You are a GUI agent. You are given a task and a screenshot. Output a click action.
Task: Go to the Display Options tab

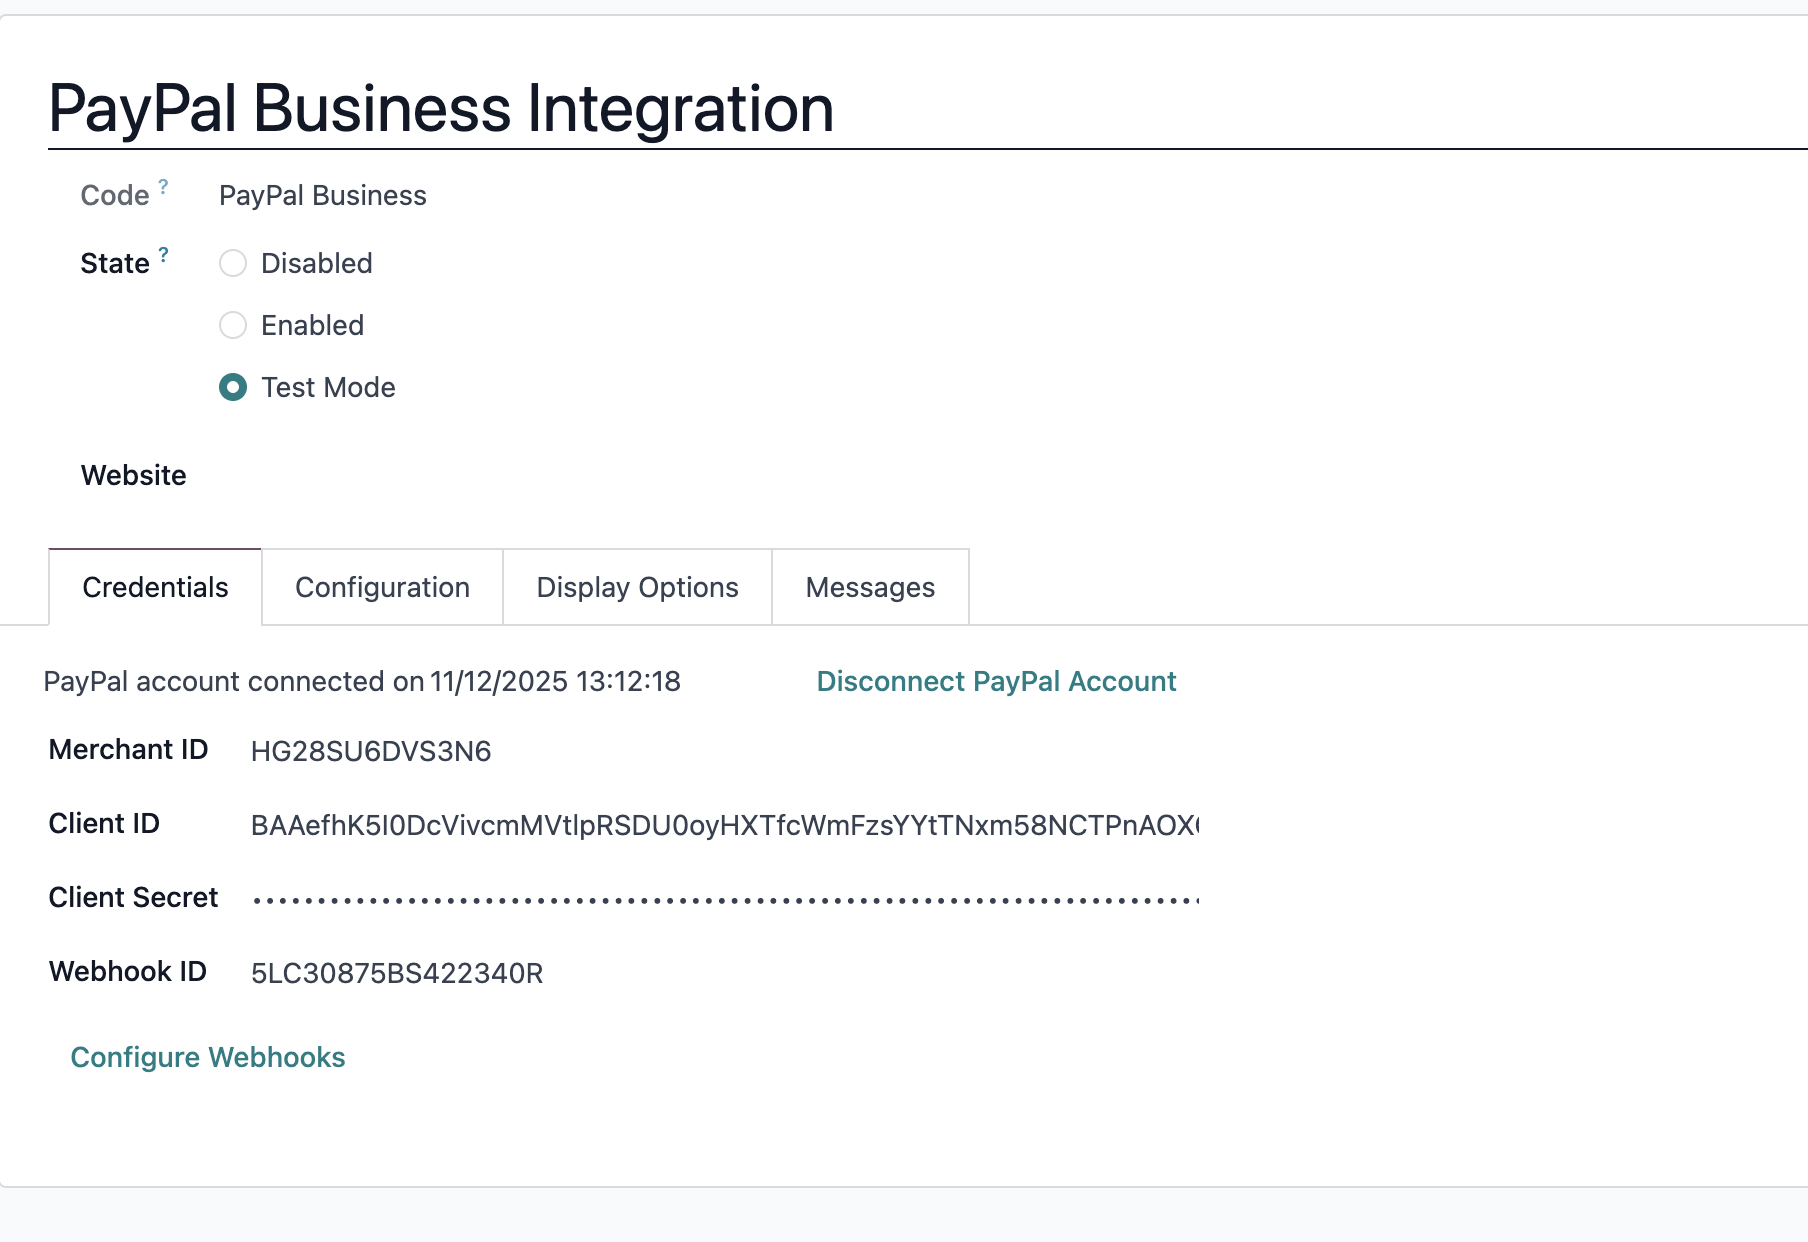coord(637,587)
